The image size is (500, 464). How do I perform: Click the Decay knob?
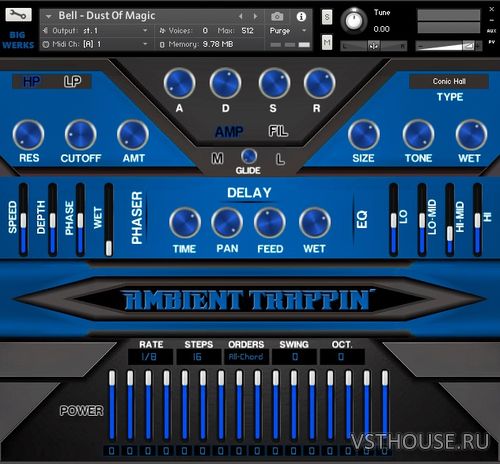pos(225,83)
